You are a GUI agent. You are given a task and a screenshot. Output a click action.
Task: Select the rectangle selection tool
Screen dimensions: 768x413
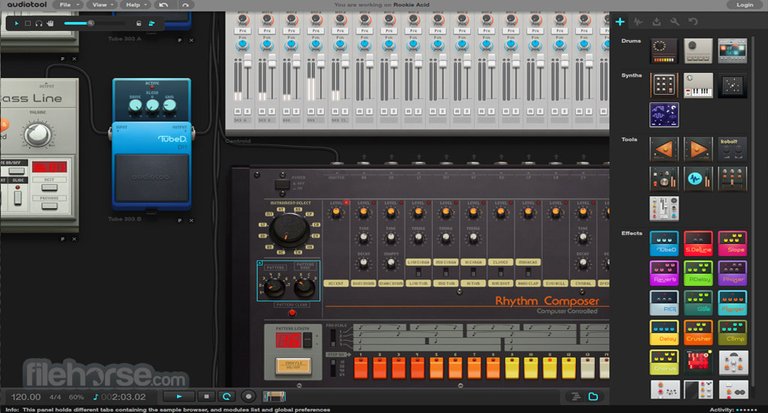tap(28, 24)
